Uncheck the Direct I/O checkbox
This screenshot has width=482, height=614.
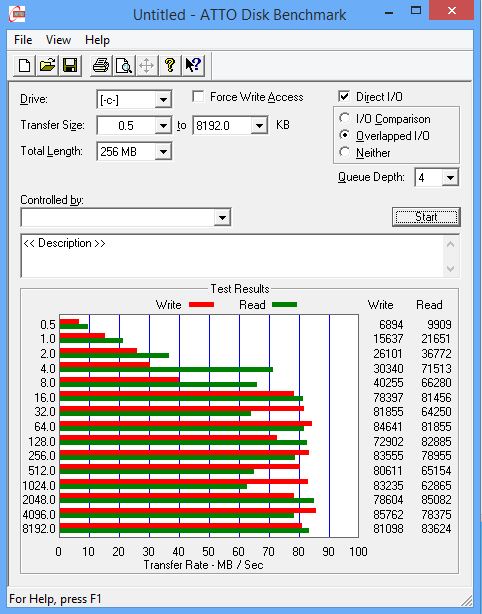[344, 96]
